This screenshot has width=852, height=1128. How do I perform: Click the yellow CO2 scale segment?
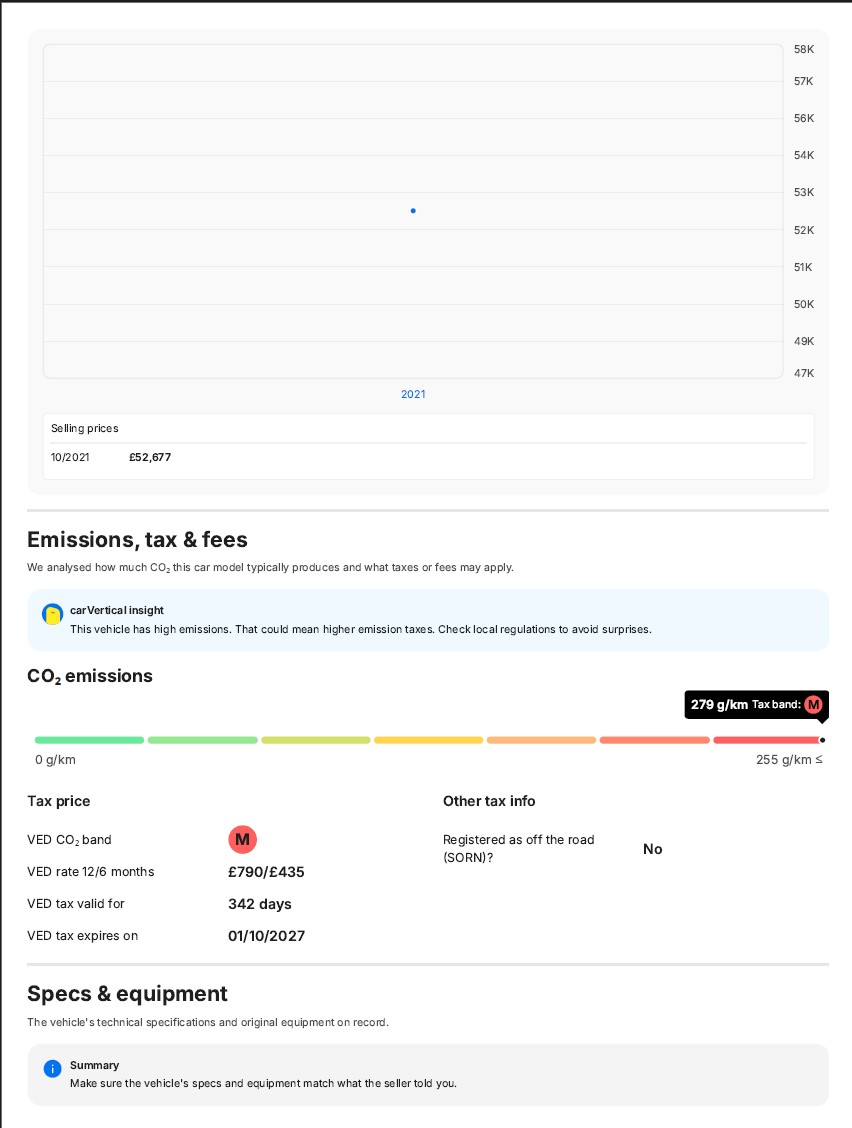click(x=428, y=740)
